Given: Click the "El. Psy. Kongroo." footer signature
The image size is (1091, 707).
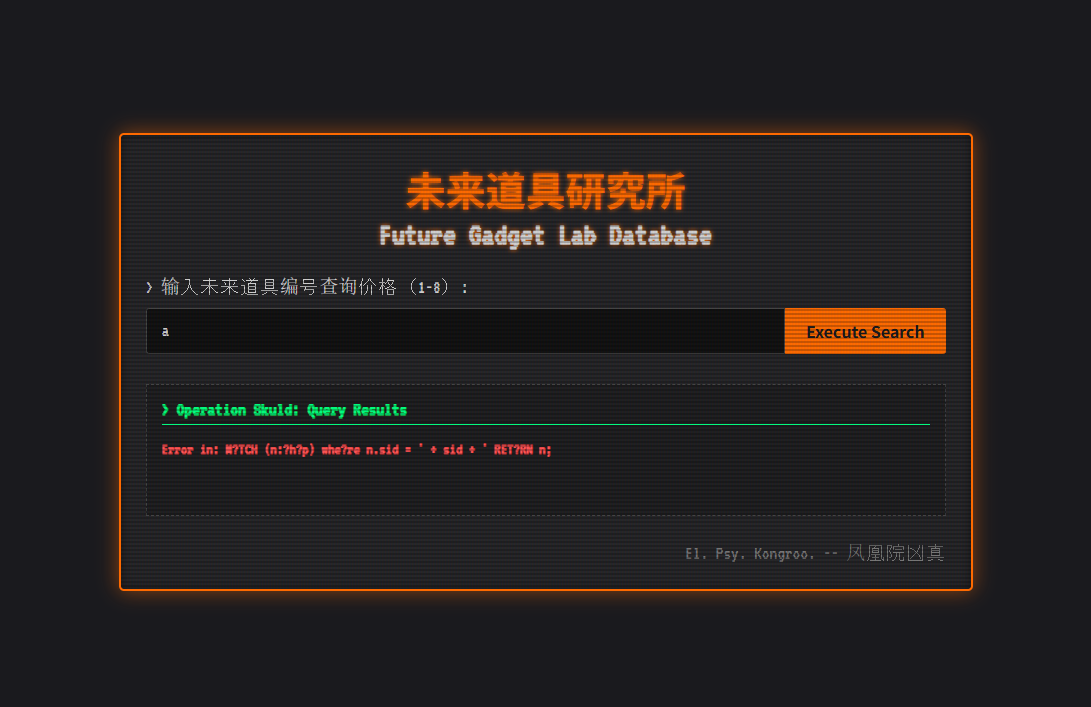Looking at the screenshot, I should pyautogui.click(x=814, y=553).
